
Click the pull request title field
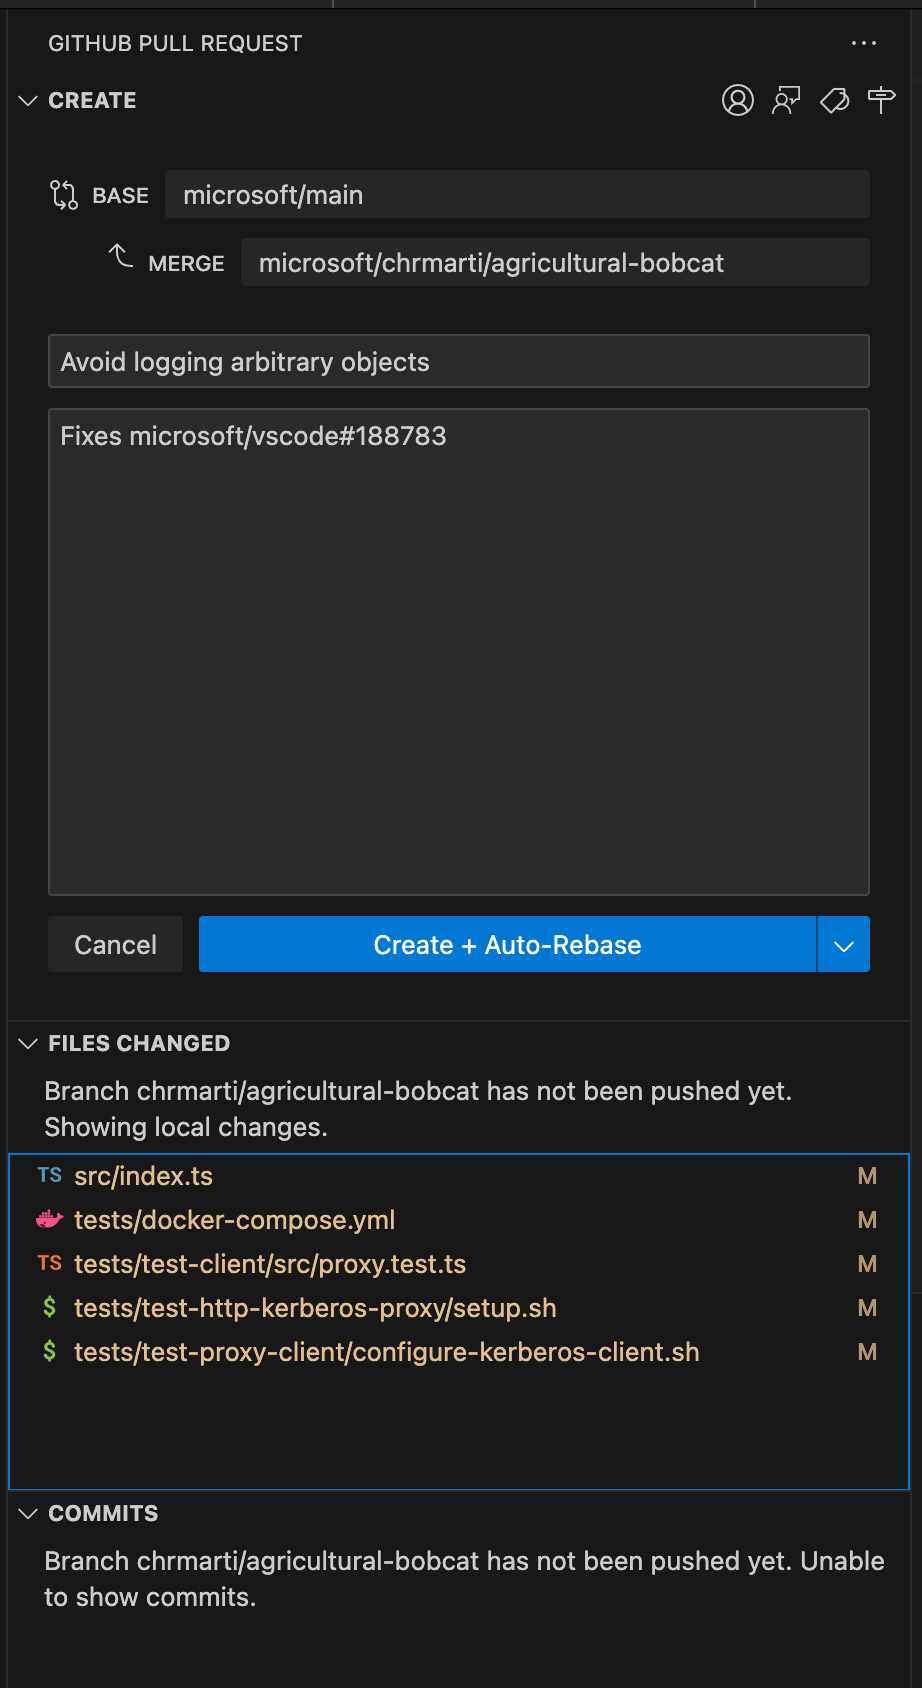(458, 361)
